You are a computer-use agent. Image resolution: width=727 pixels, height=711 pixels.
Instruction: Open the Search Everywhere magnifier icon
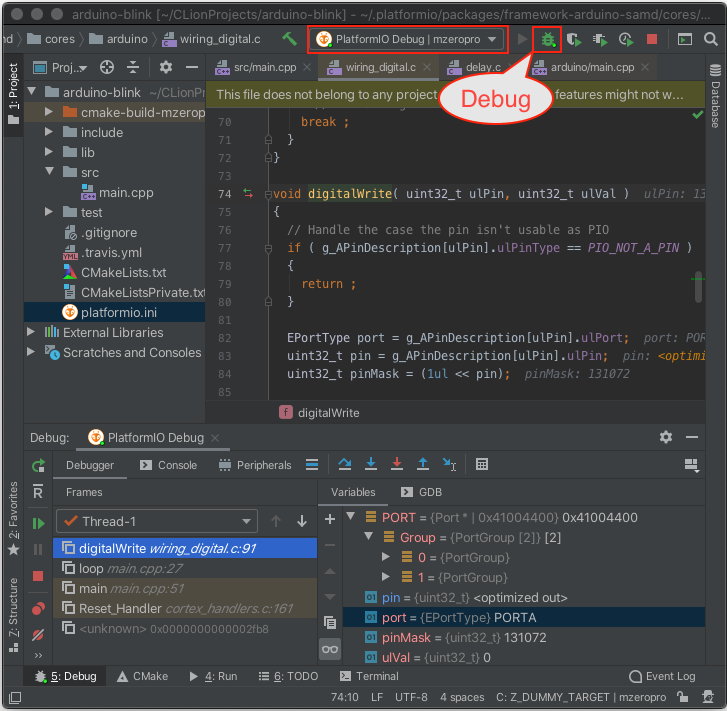[710, 39]
